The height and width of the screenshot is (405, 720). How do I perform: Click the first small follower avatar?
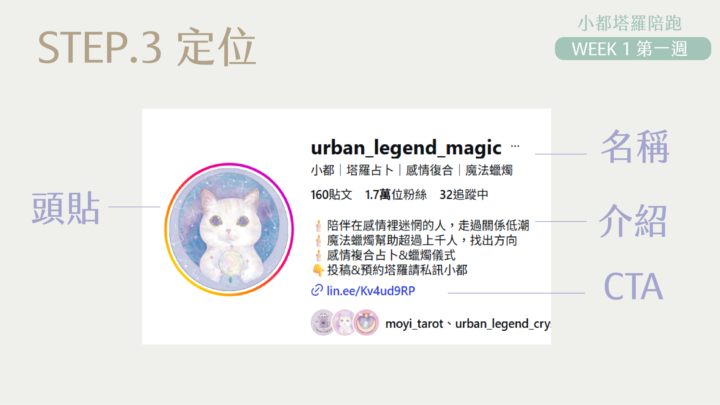click(322, 322)
